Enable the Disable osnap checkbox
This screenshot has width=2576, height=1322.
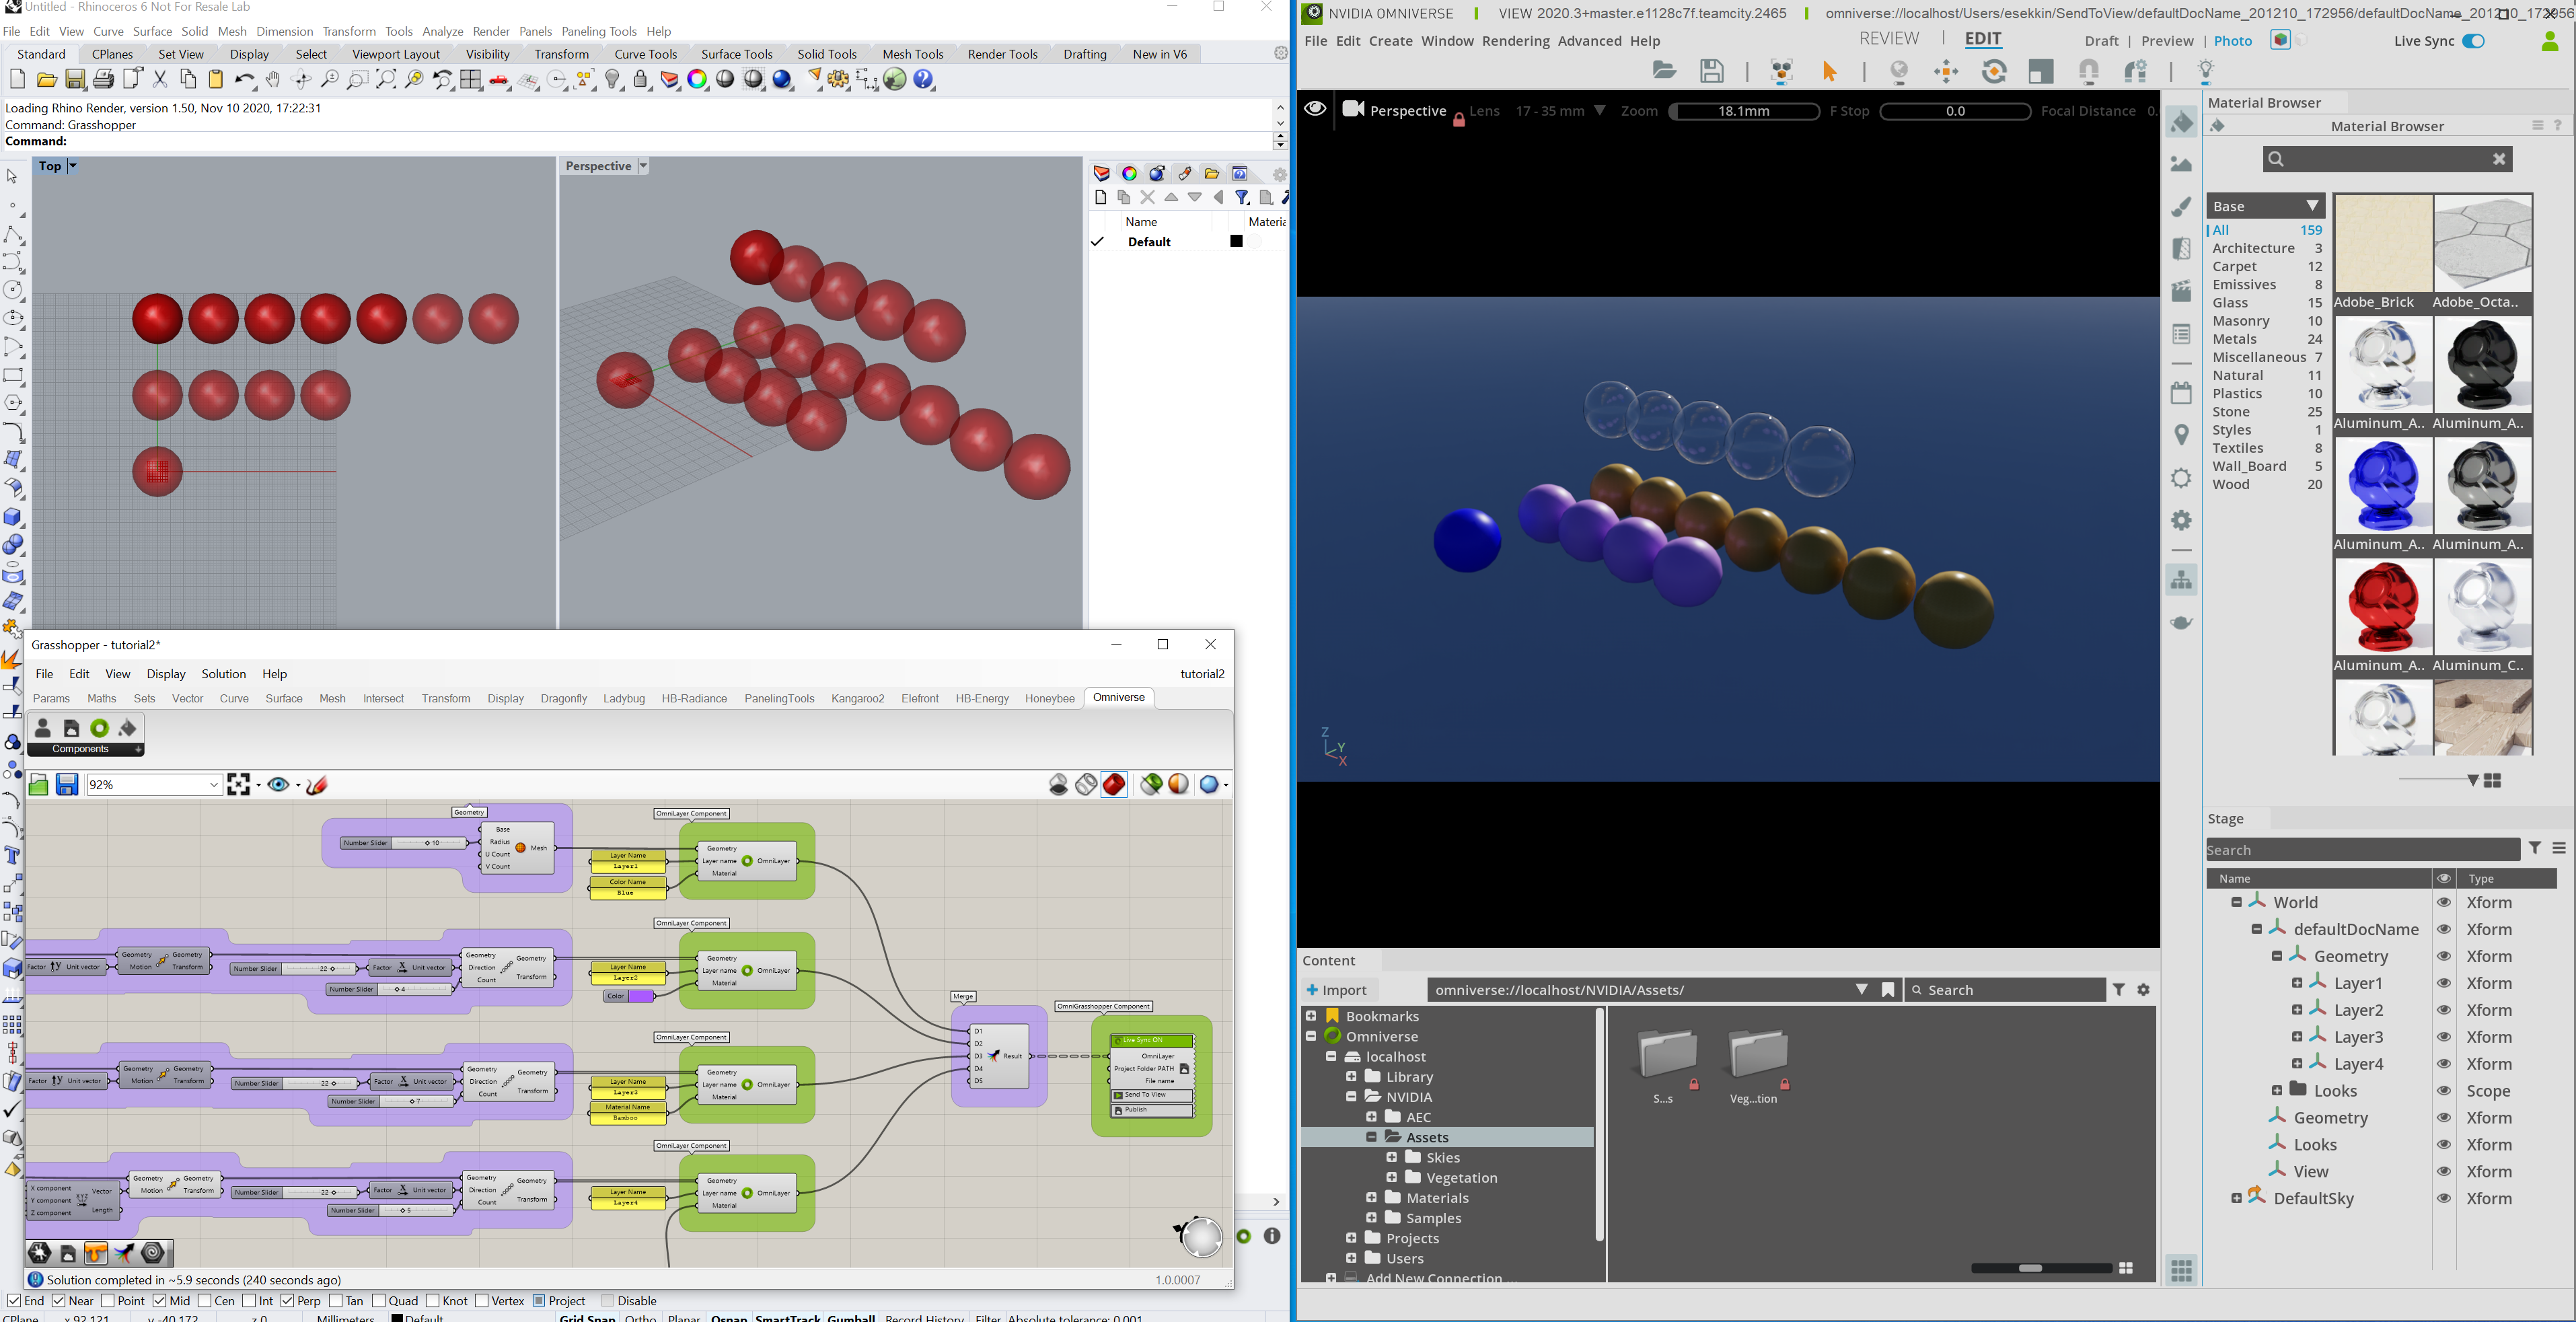click(x=607, y=1301)
